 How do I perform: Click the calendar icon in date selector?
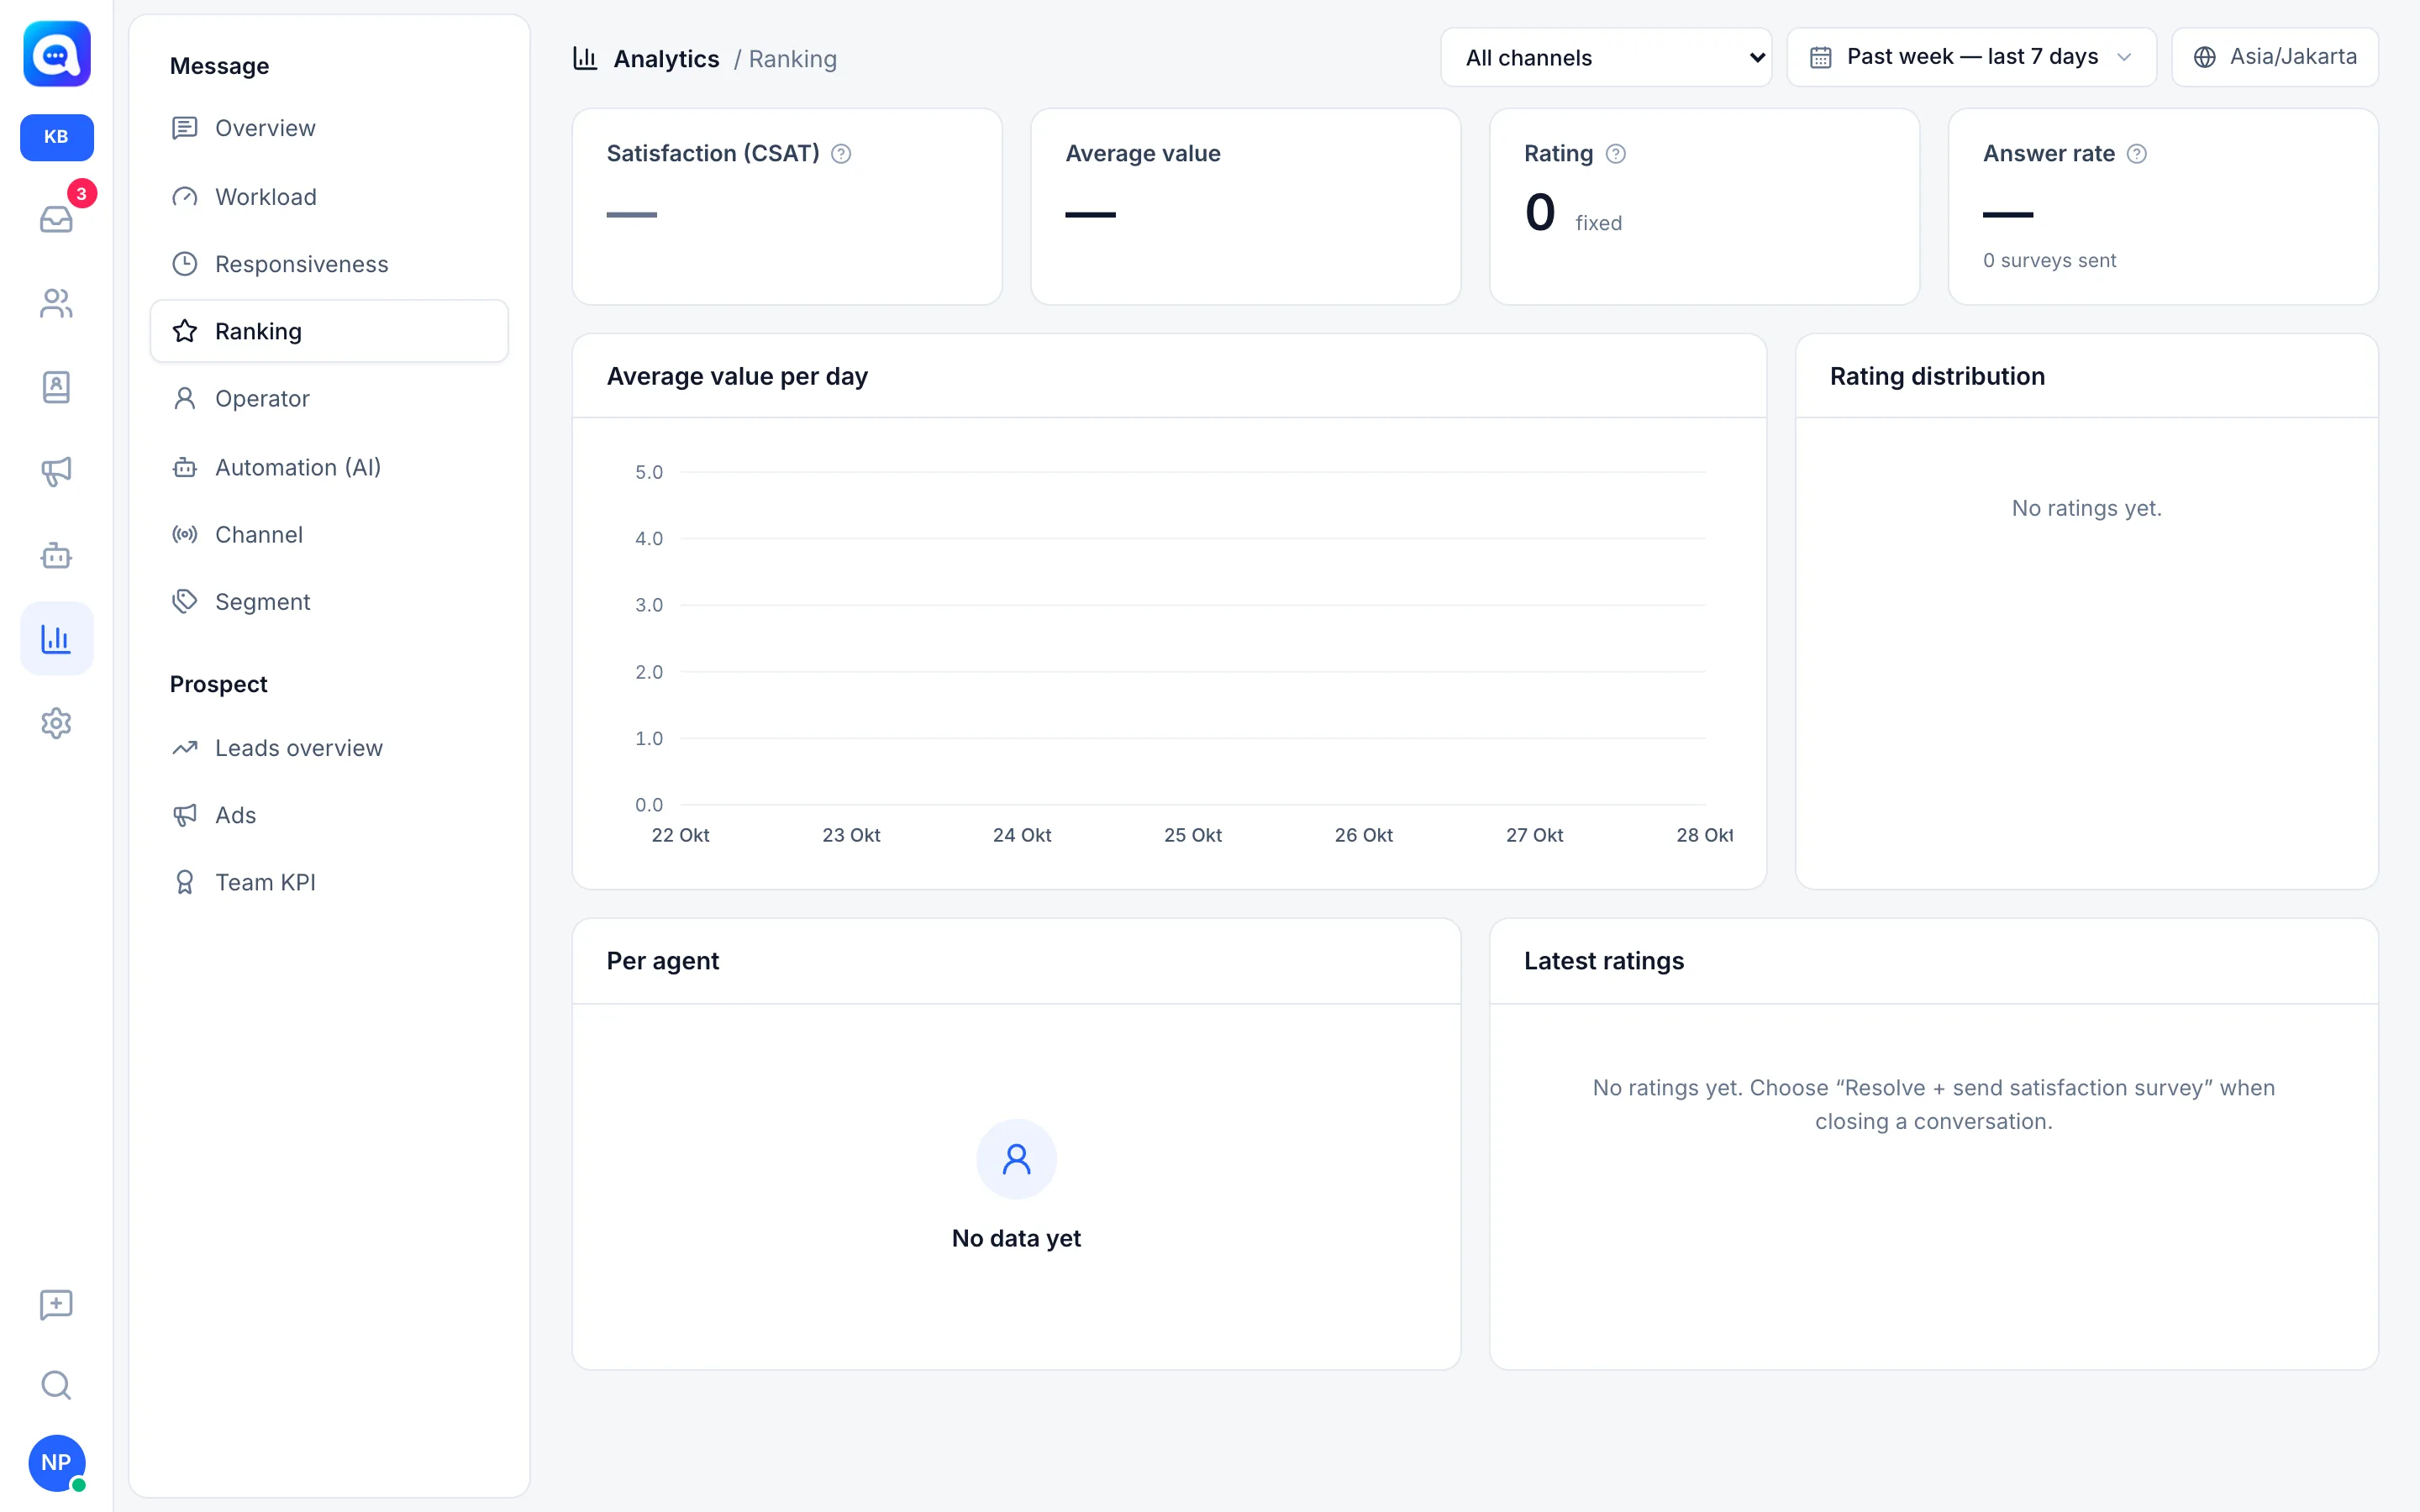tap(1821, 57)
